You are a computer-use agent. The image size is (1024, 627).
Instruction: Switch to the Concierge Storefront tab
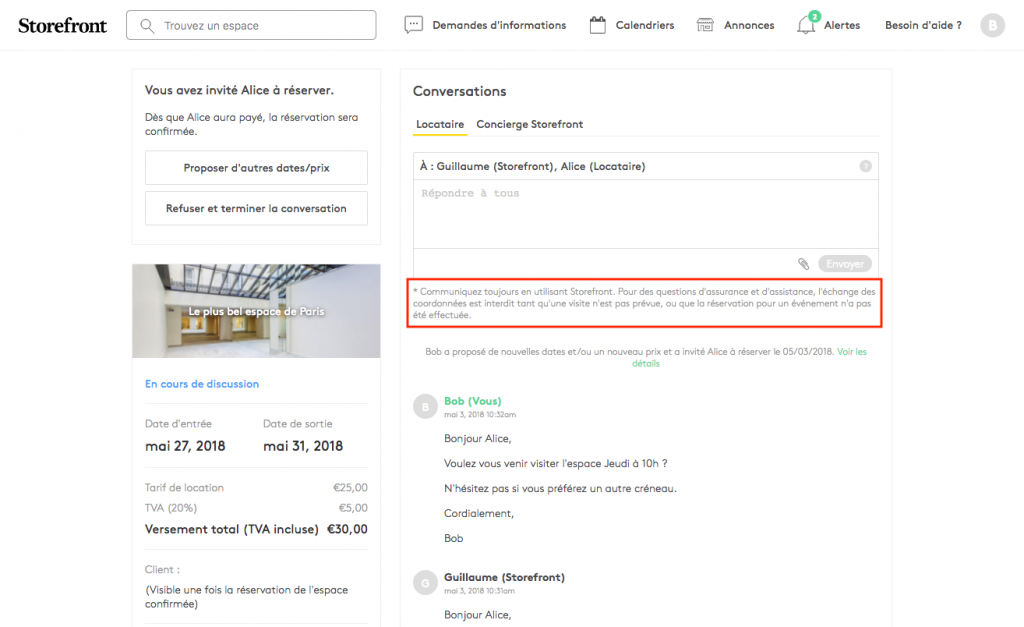click(x=529, y=125)
